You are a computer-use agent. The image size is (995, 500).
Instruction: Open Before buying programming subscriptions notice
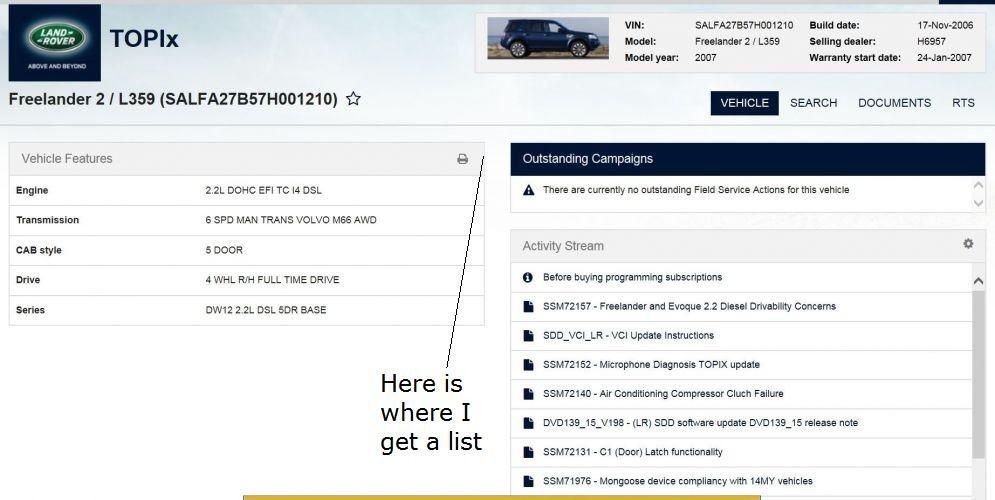pos(633,277)
